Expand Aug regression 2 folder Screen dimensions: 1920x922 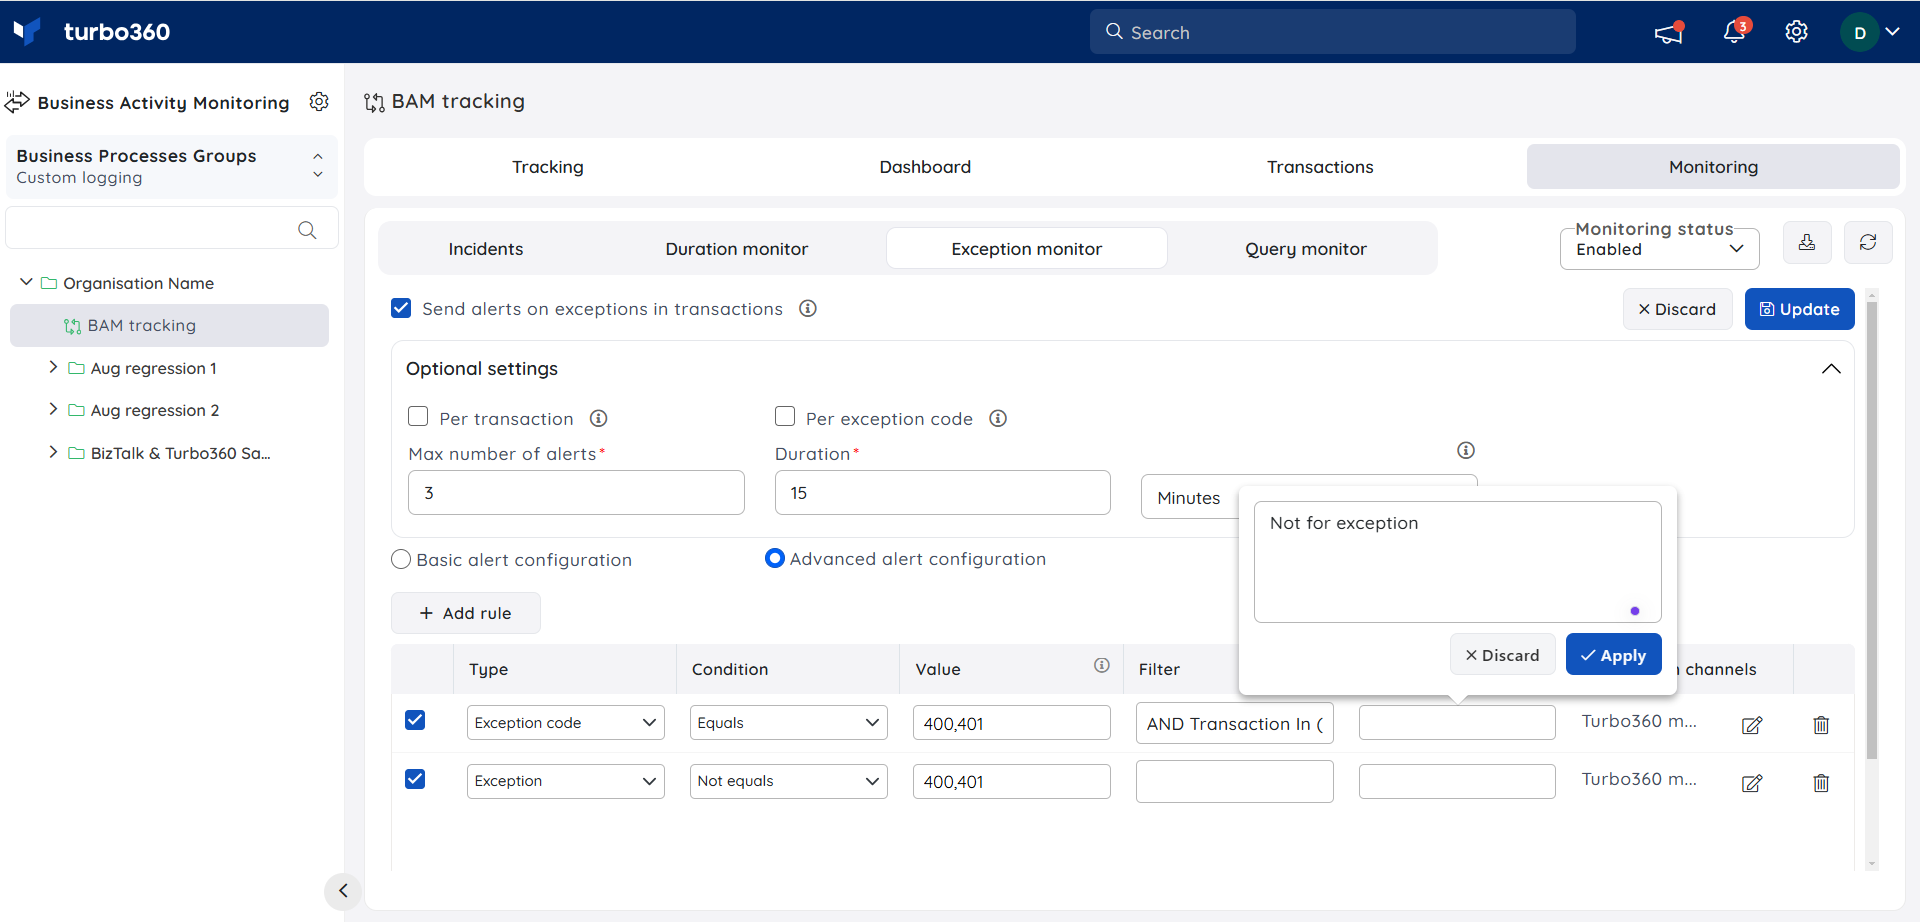point(53,409)
